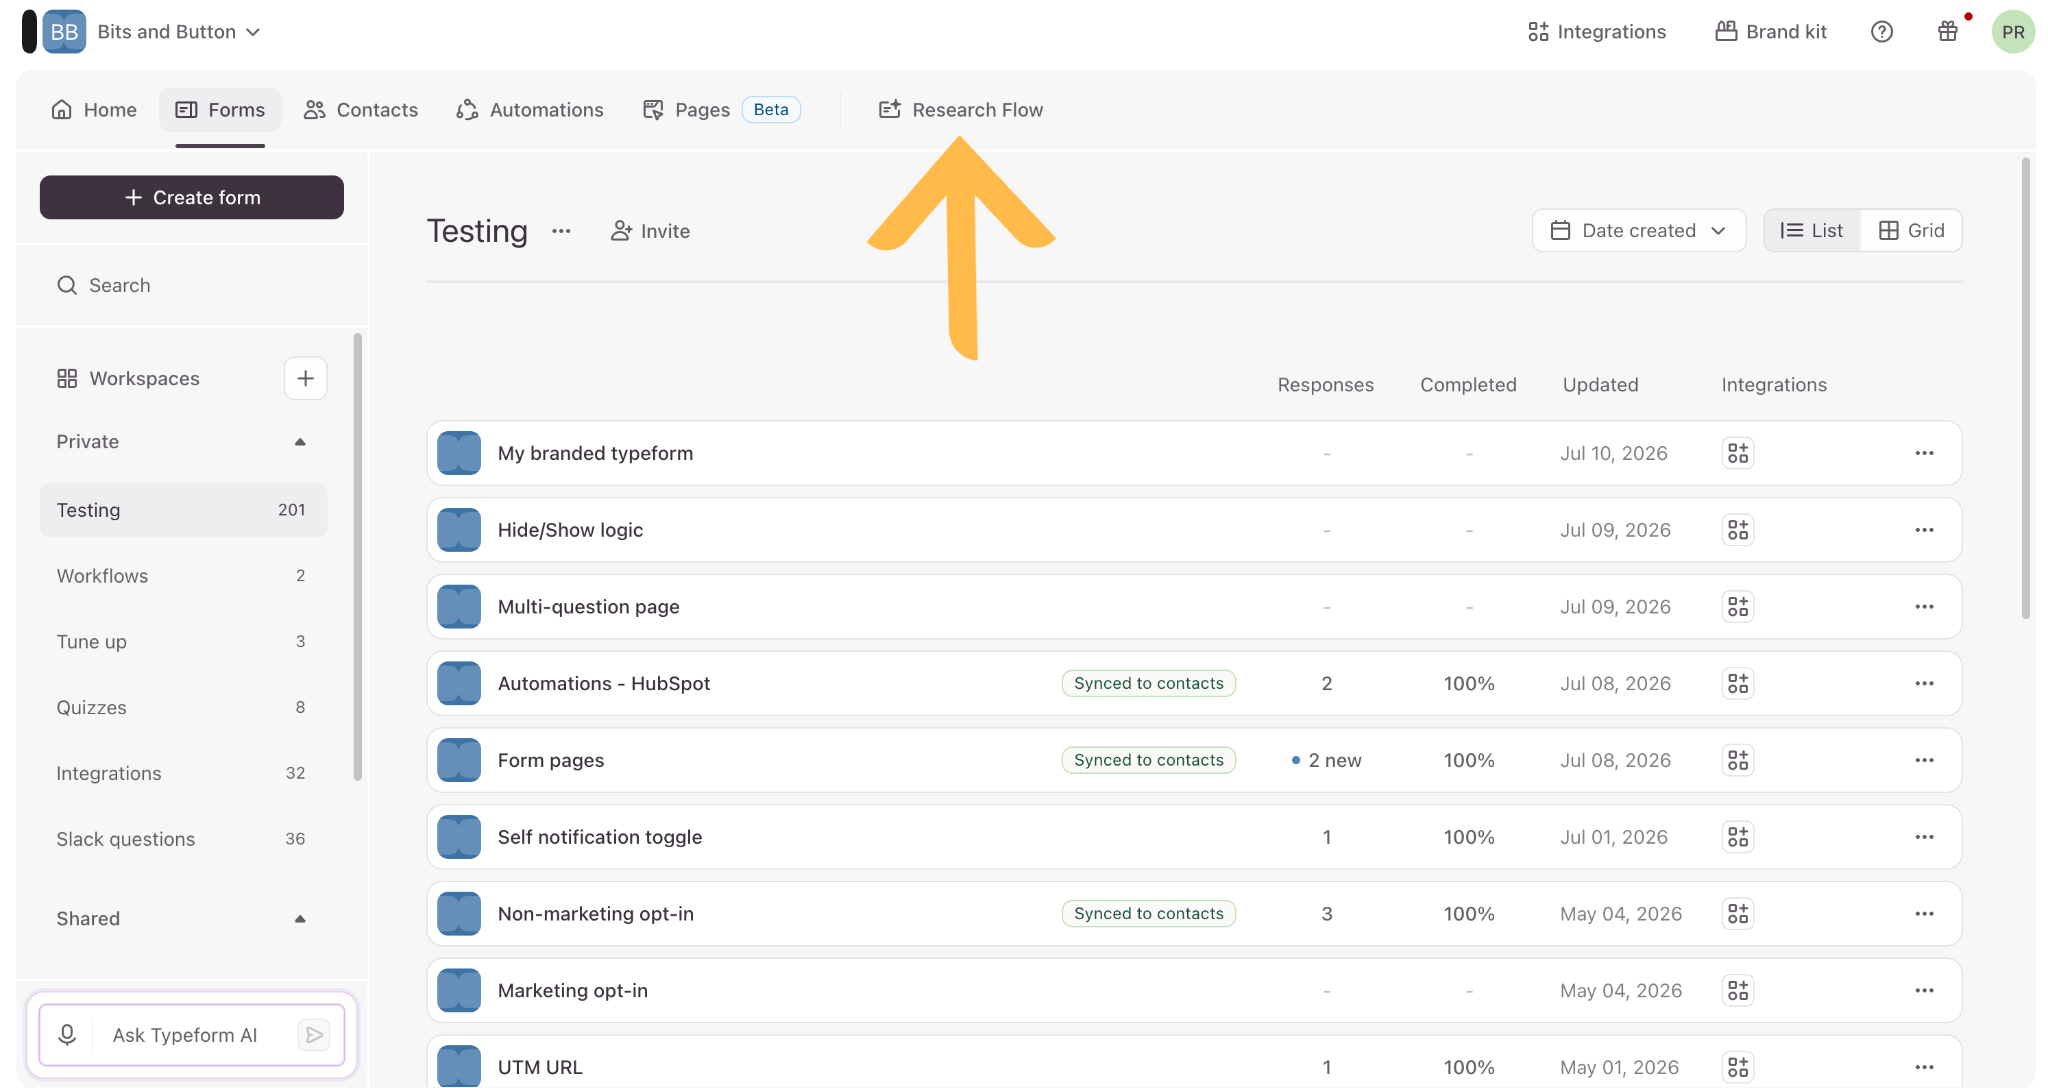Open integrations icon for Form pages
This screenshot has height=1088, width=2048.
1738,760
